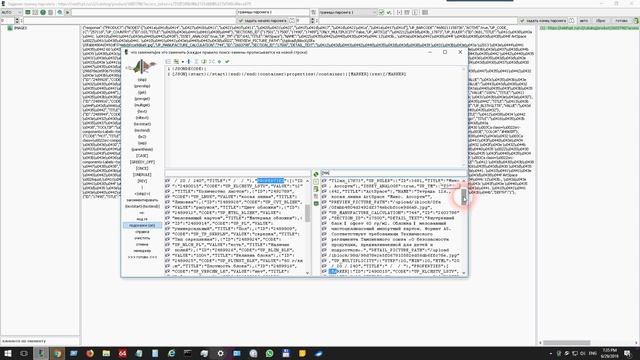
Task: Open 'справка' help from the dialog list
Action: (x=142, y=232)
